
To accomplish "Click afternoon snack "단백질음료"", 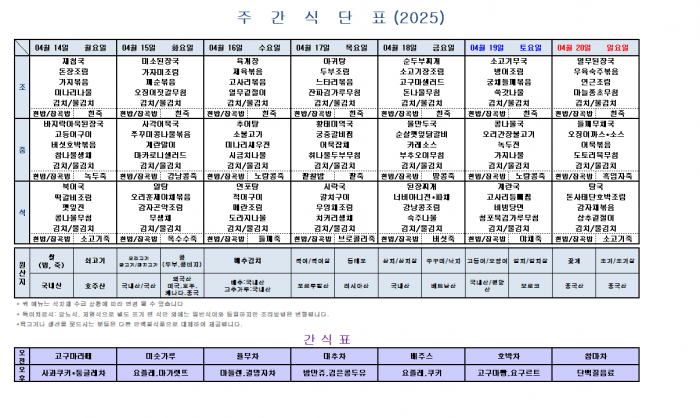I will [596, 373].
